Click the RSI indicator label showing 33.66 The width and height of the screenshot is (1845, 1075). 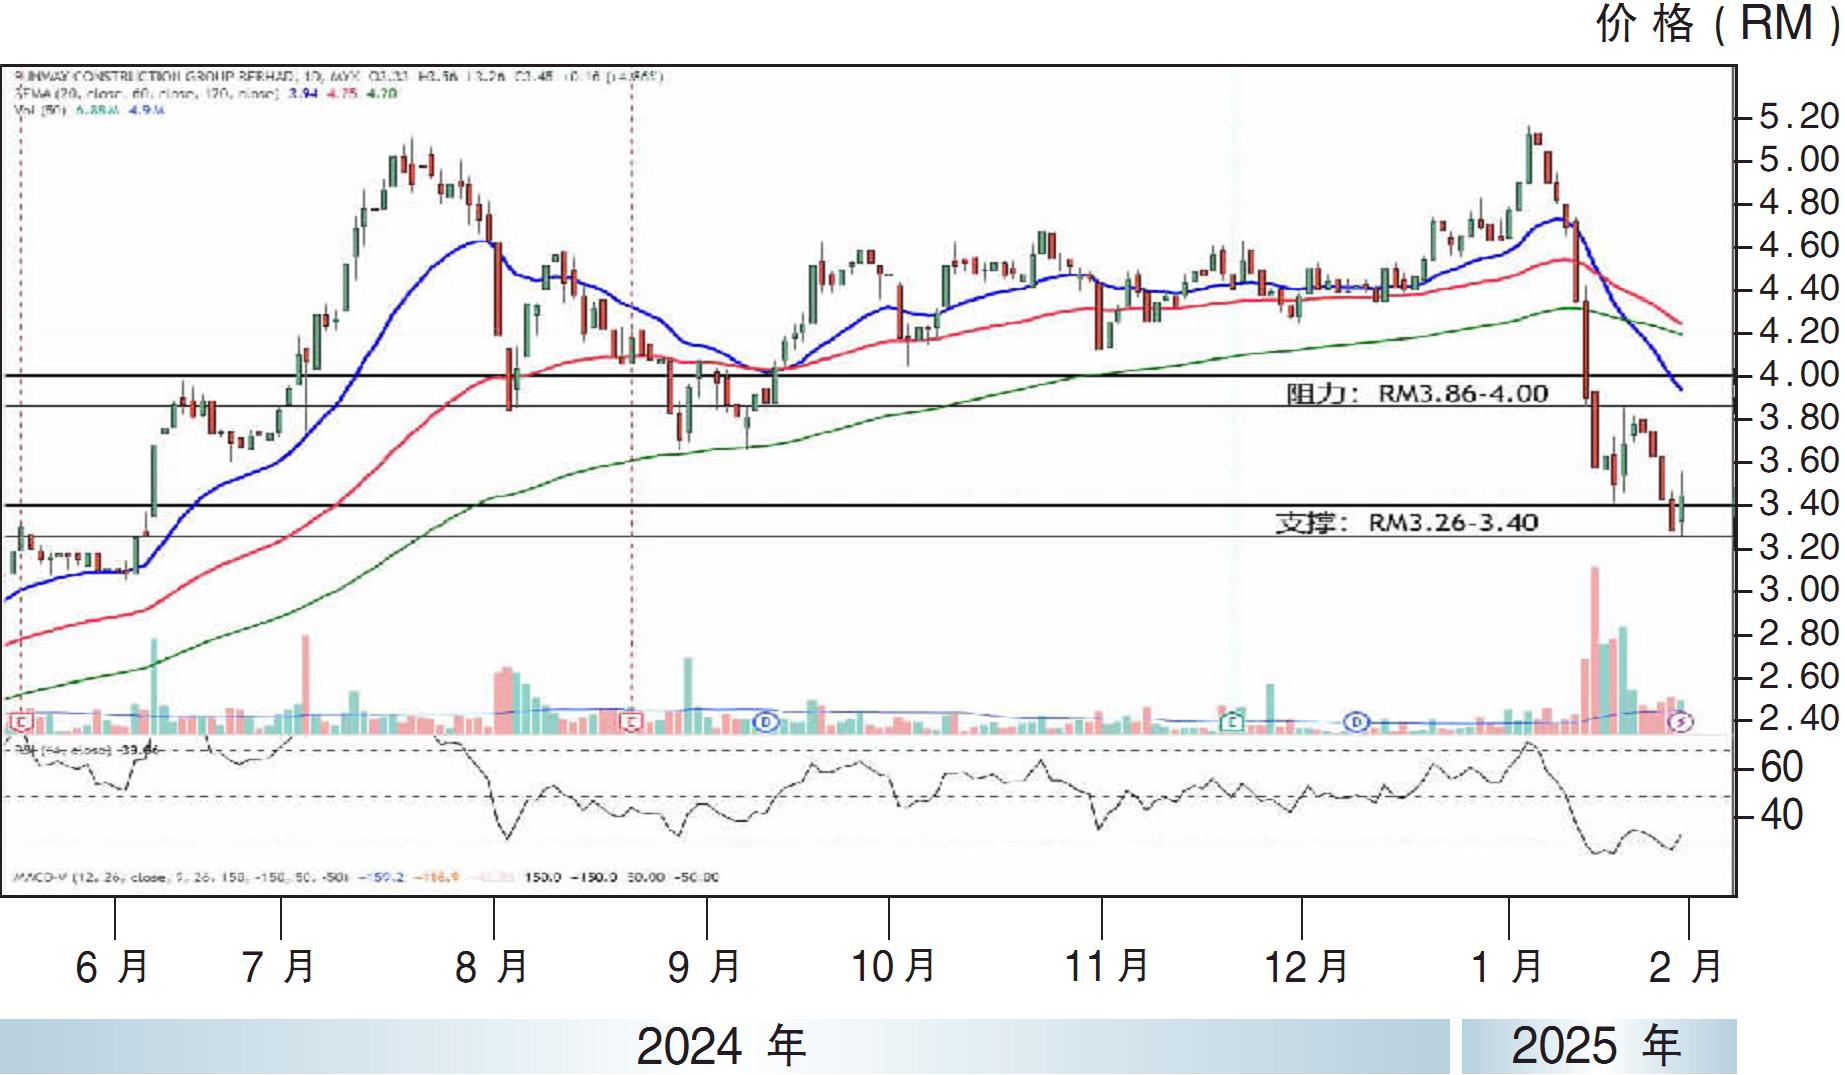point(87,750)
